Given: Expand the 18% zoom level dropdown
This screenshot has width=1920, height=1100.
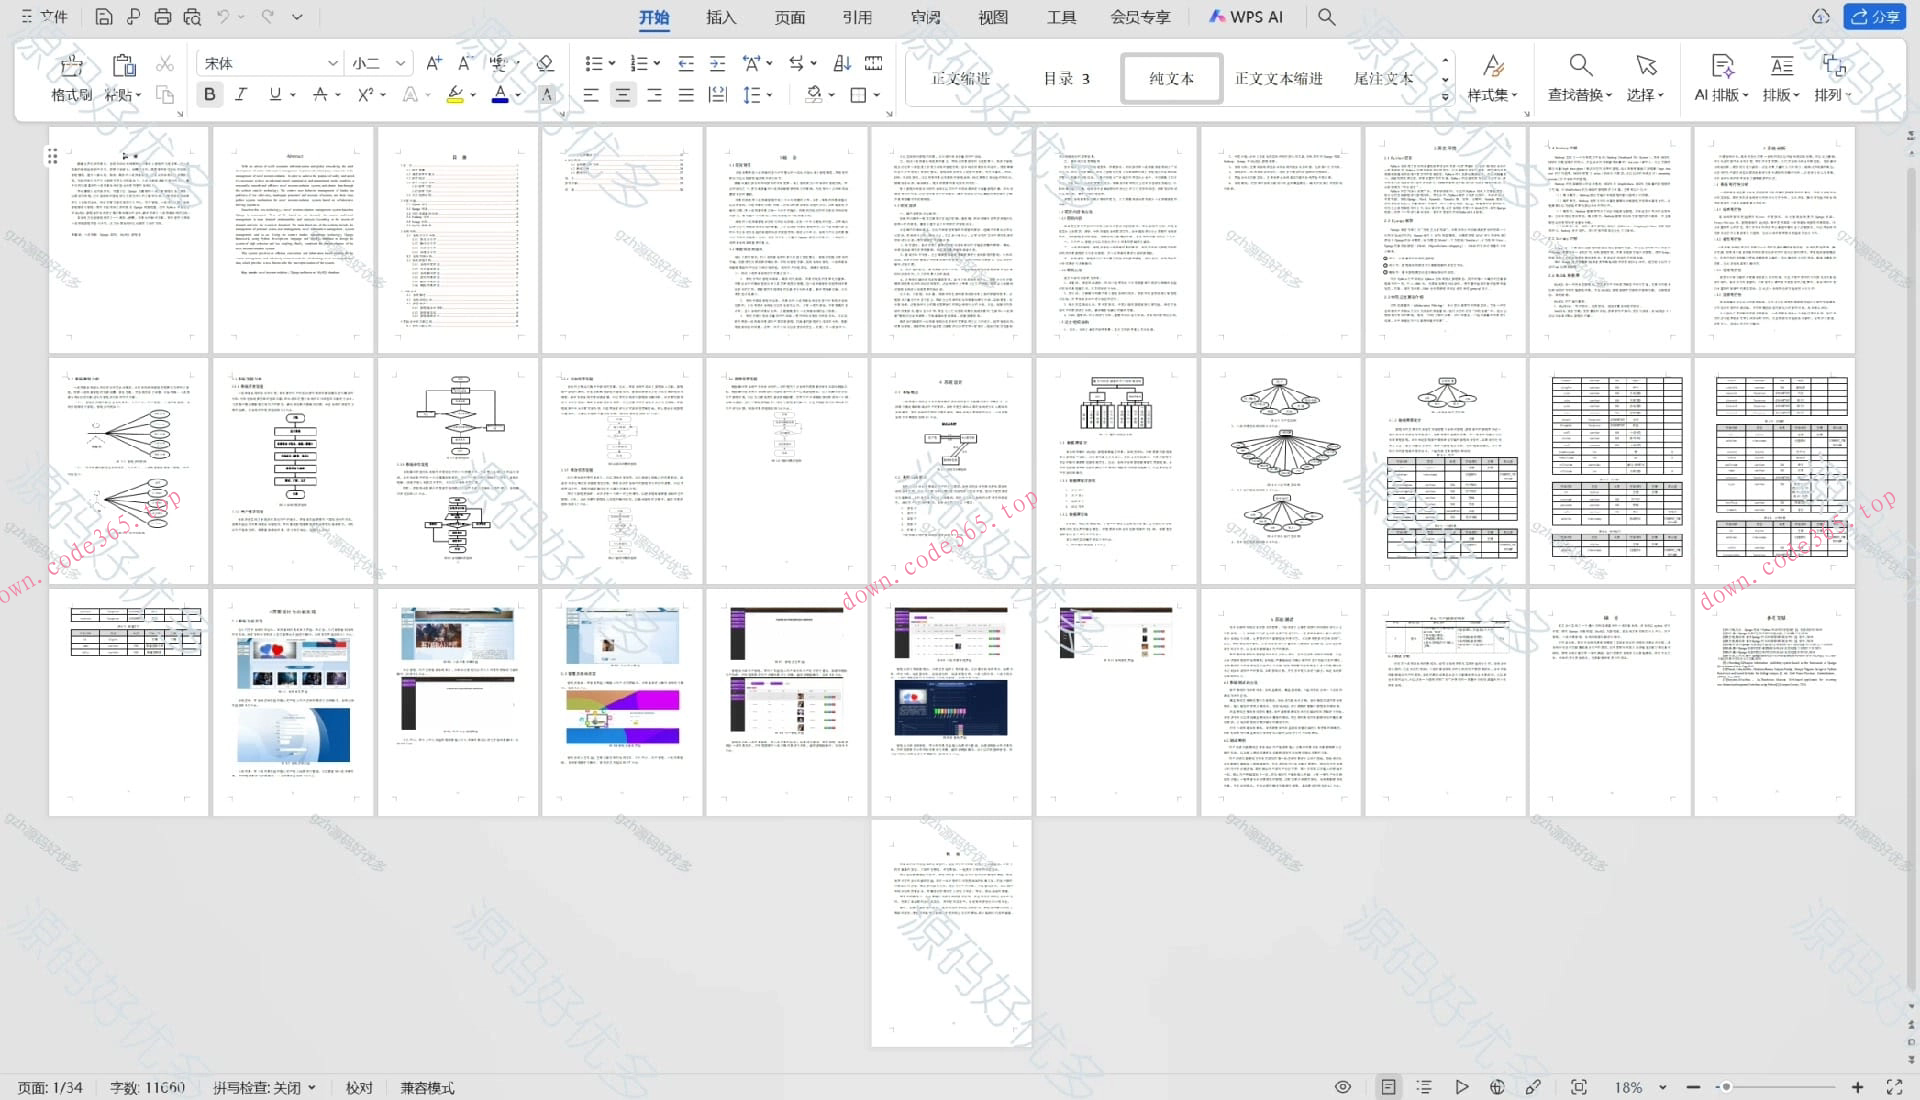Looking at the screenshot, I should click(x=1662, y=1087).
